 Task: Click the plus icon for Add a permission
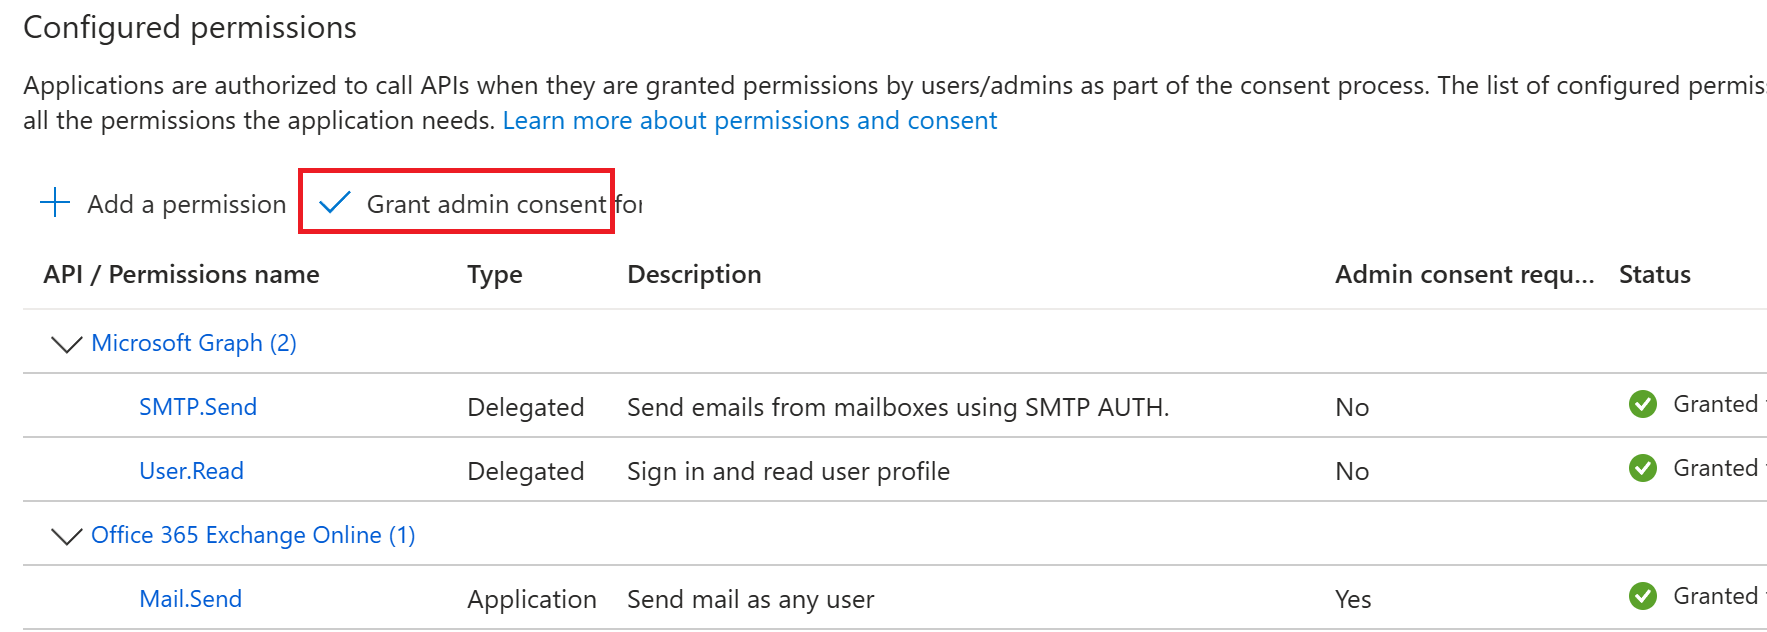(x=55, y=203)
